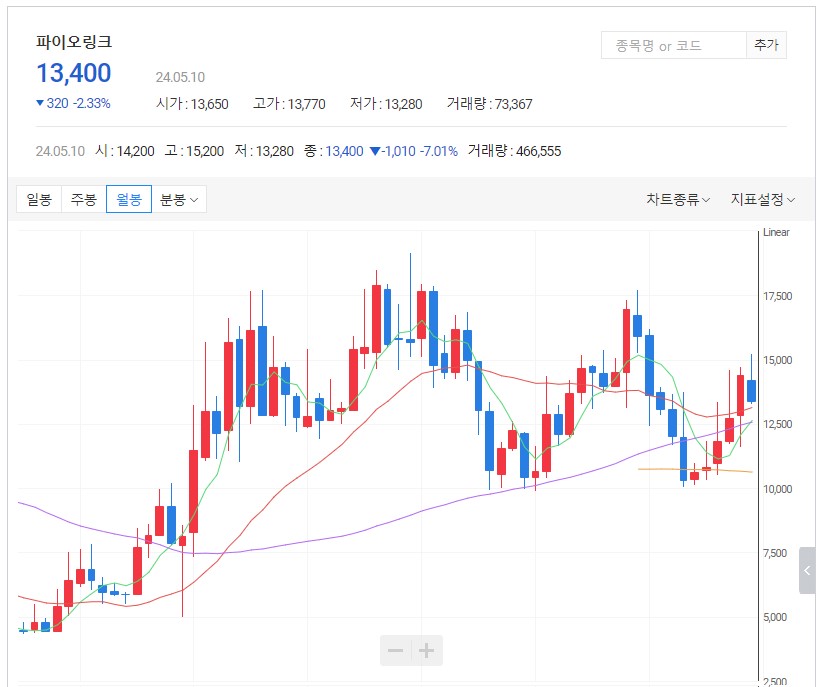This screenshot has width=821, height=687.
Task: Switch to the 일봉 daily chart tab
Action: [39, 199]
